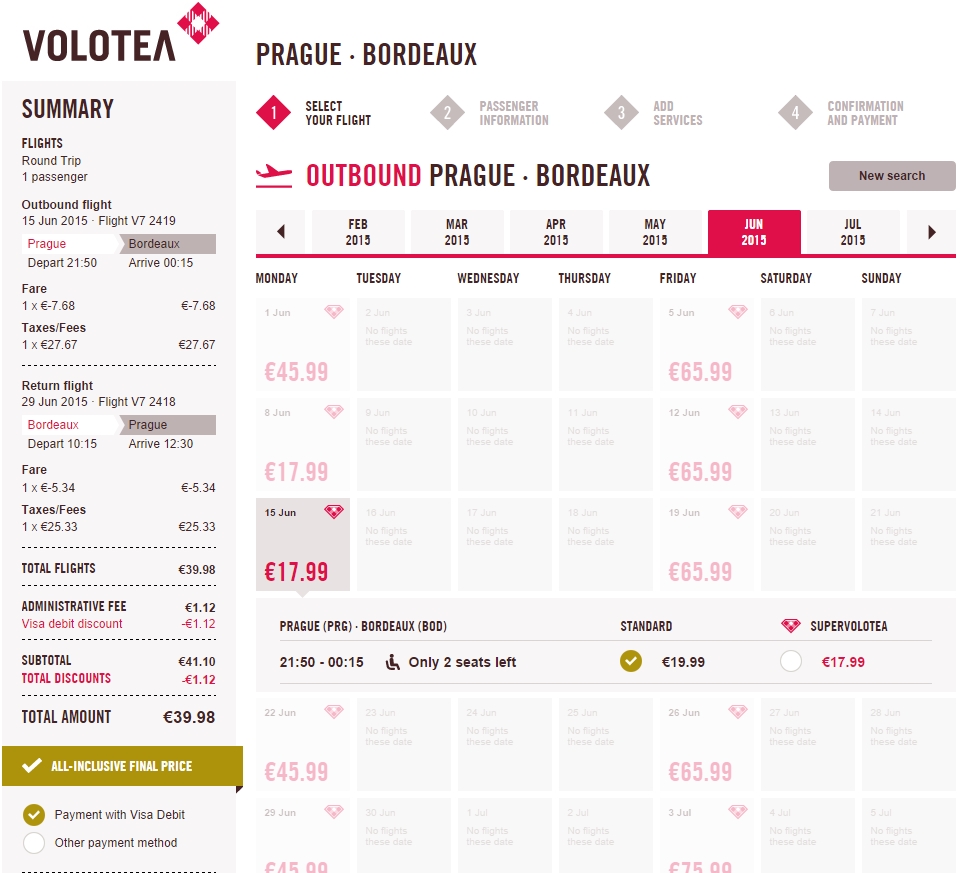This screenshot has width=964, height=873.
Task: Switch to the MAY 2015 tab
Action: (655, 232)
